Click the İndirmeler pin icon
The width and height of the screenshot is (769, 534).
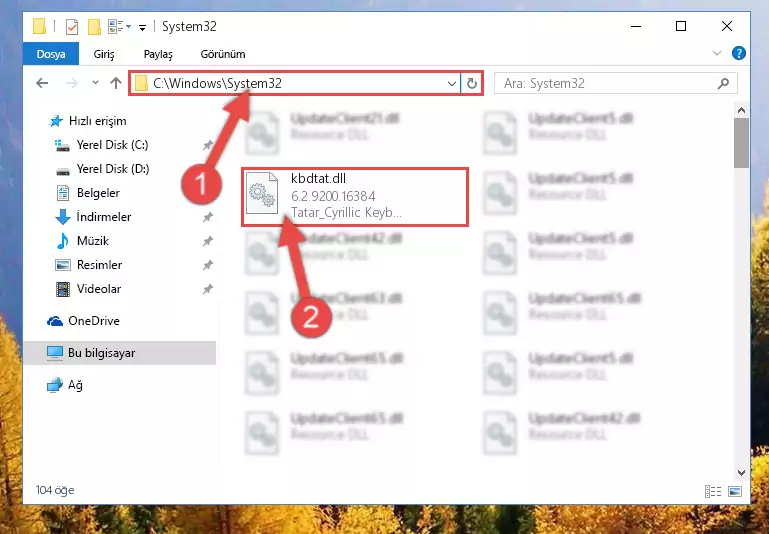(207, 217)
